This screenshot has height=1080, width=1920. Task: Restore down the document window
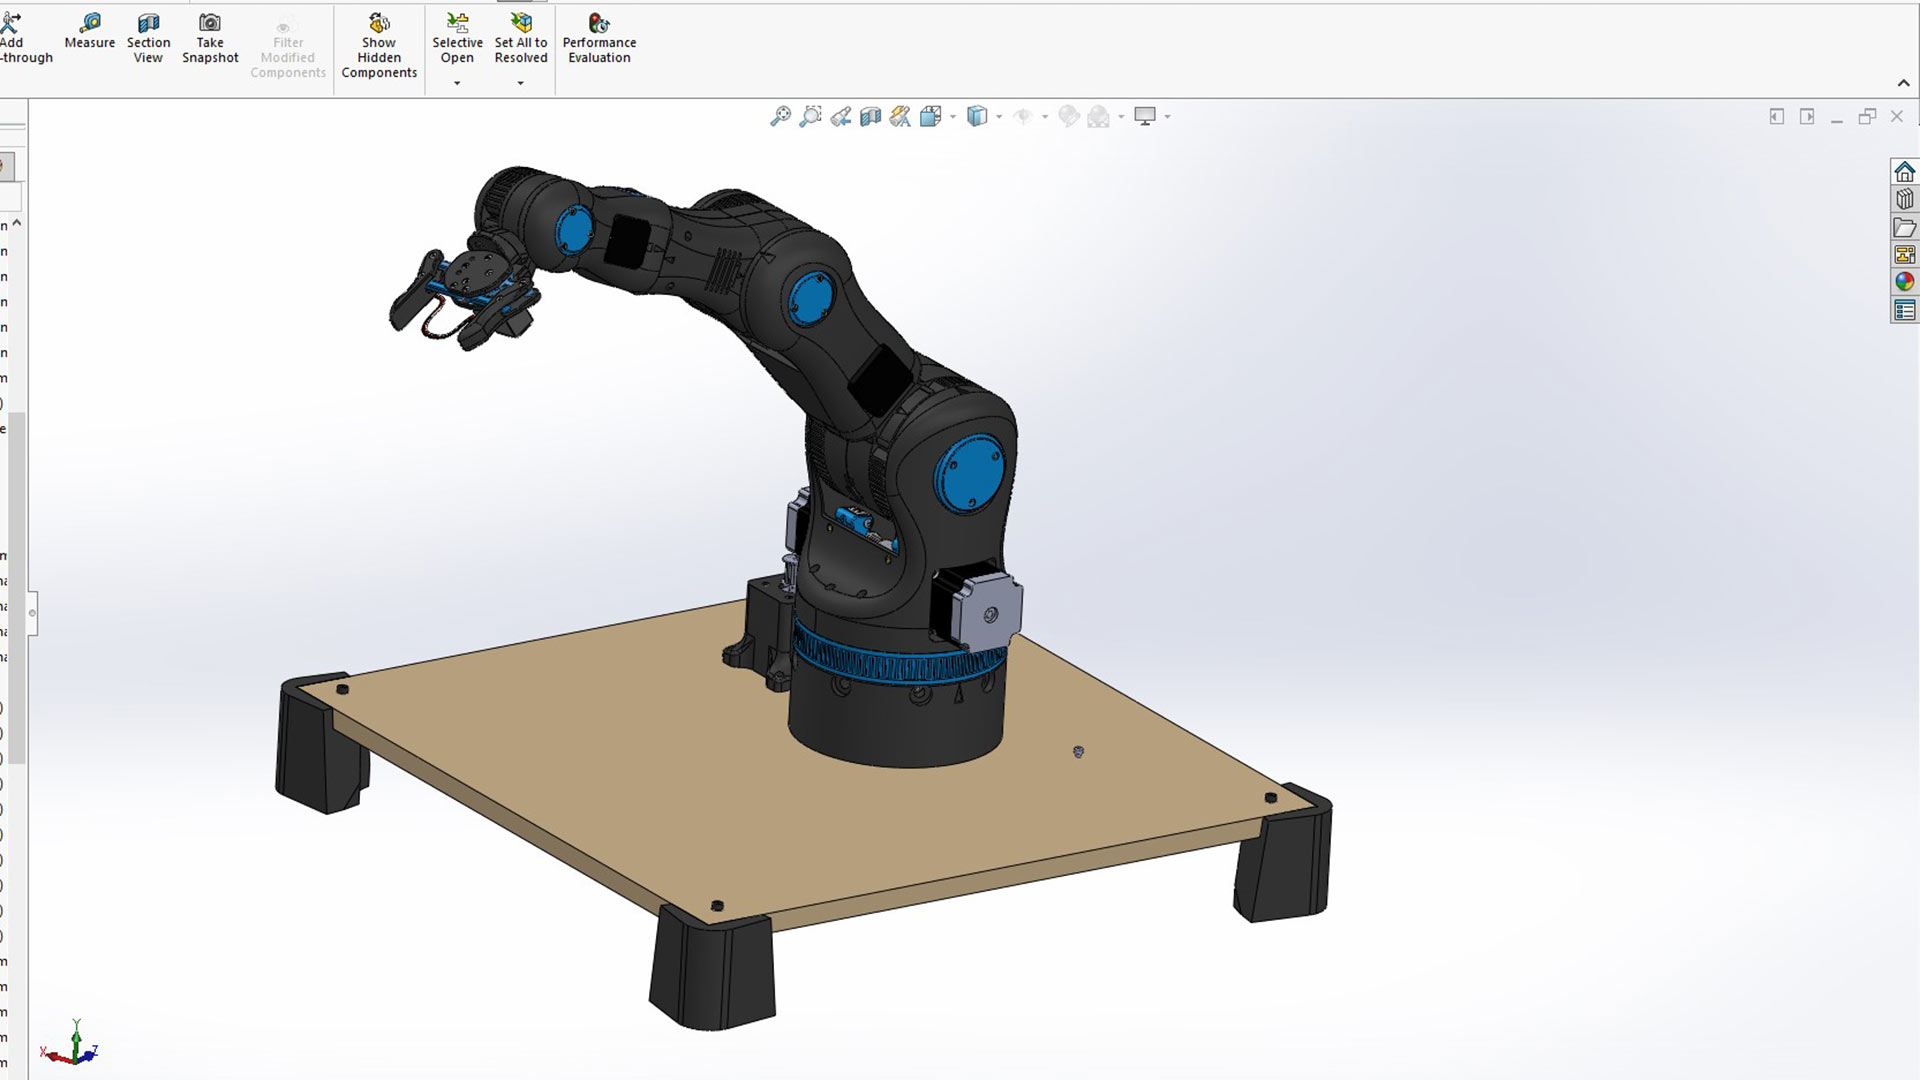[1866, 117]
